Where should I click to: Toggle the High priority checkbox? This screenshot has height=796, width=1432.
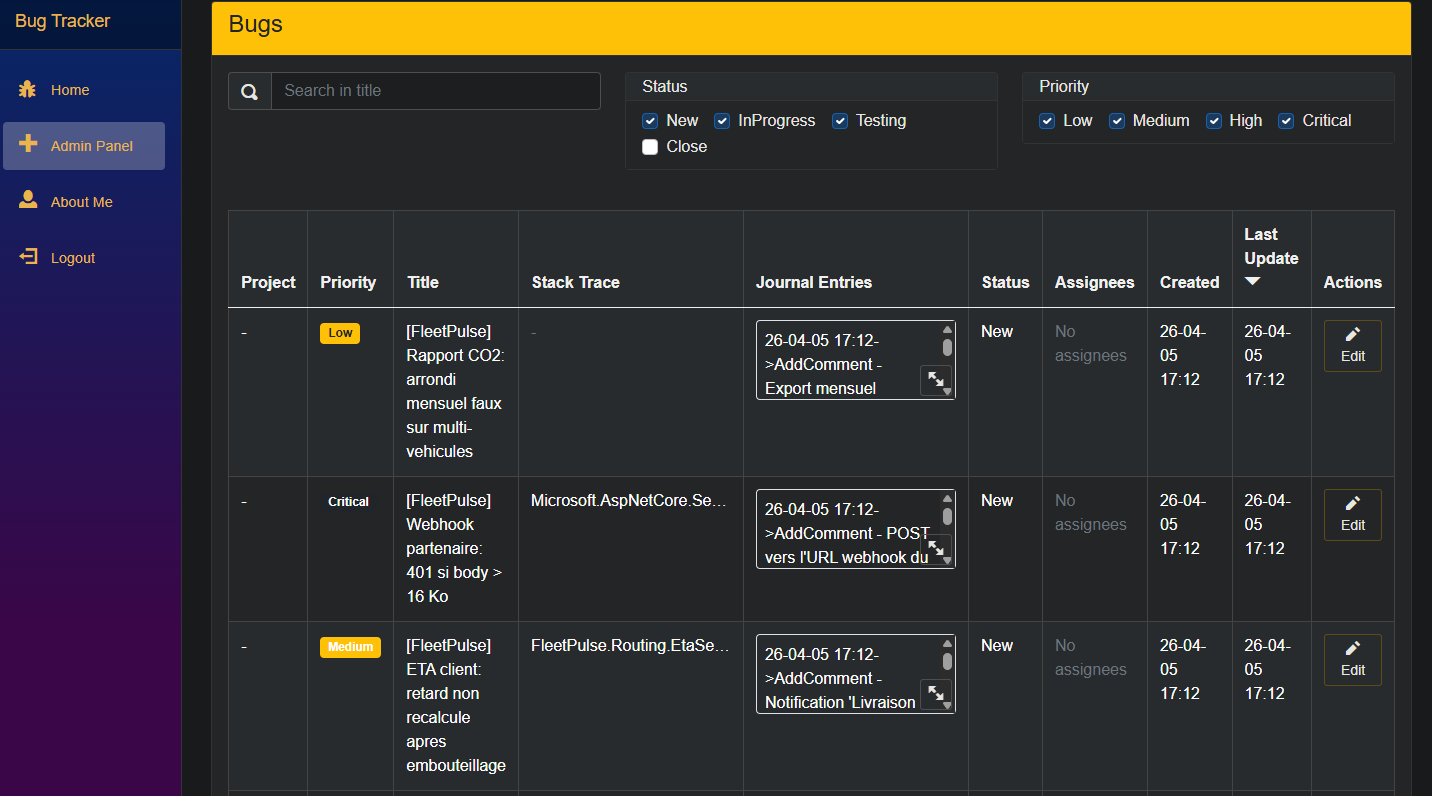pos(1214,121)
